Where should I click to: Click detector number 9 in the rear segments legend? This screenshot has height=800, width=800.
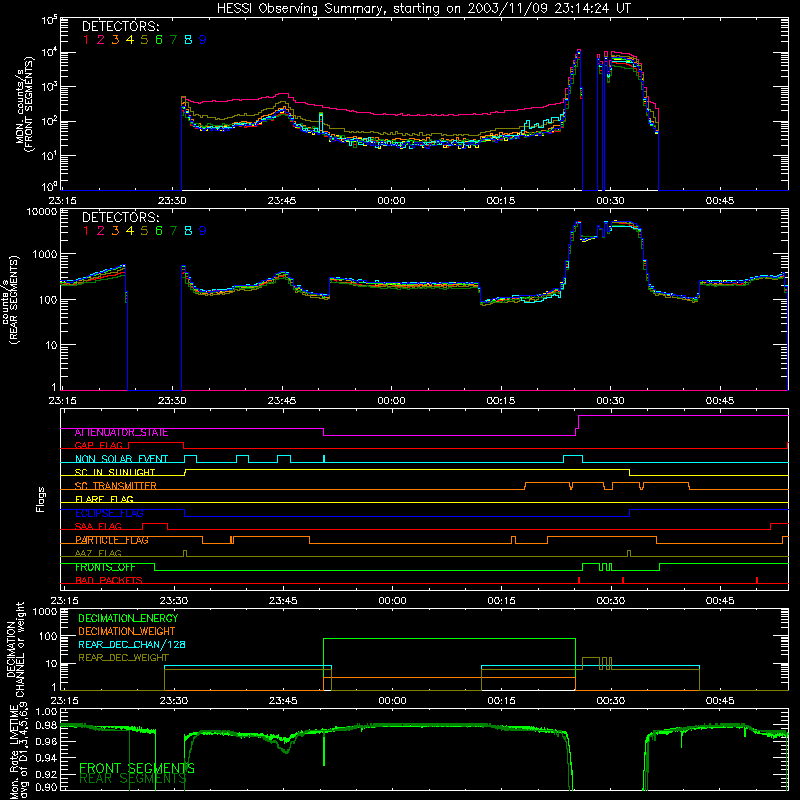coord(203,231)
